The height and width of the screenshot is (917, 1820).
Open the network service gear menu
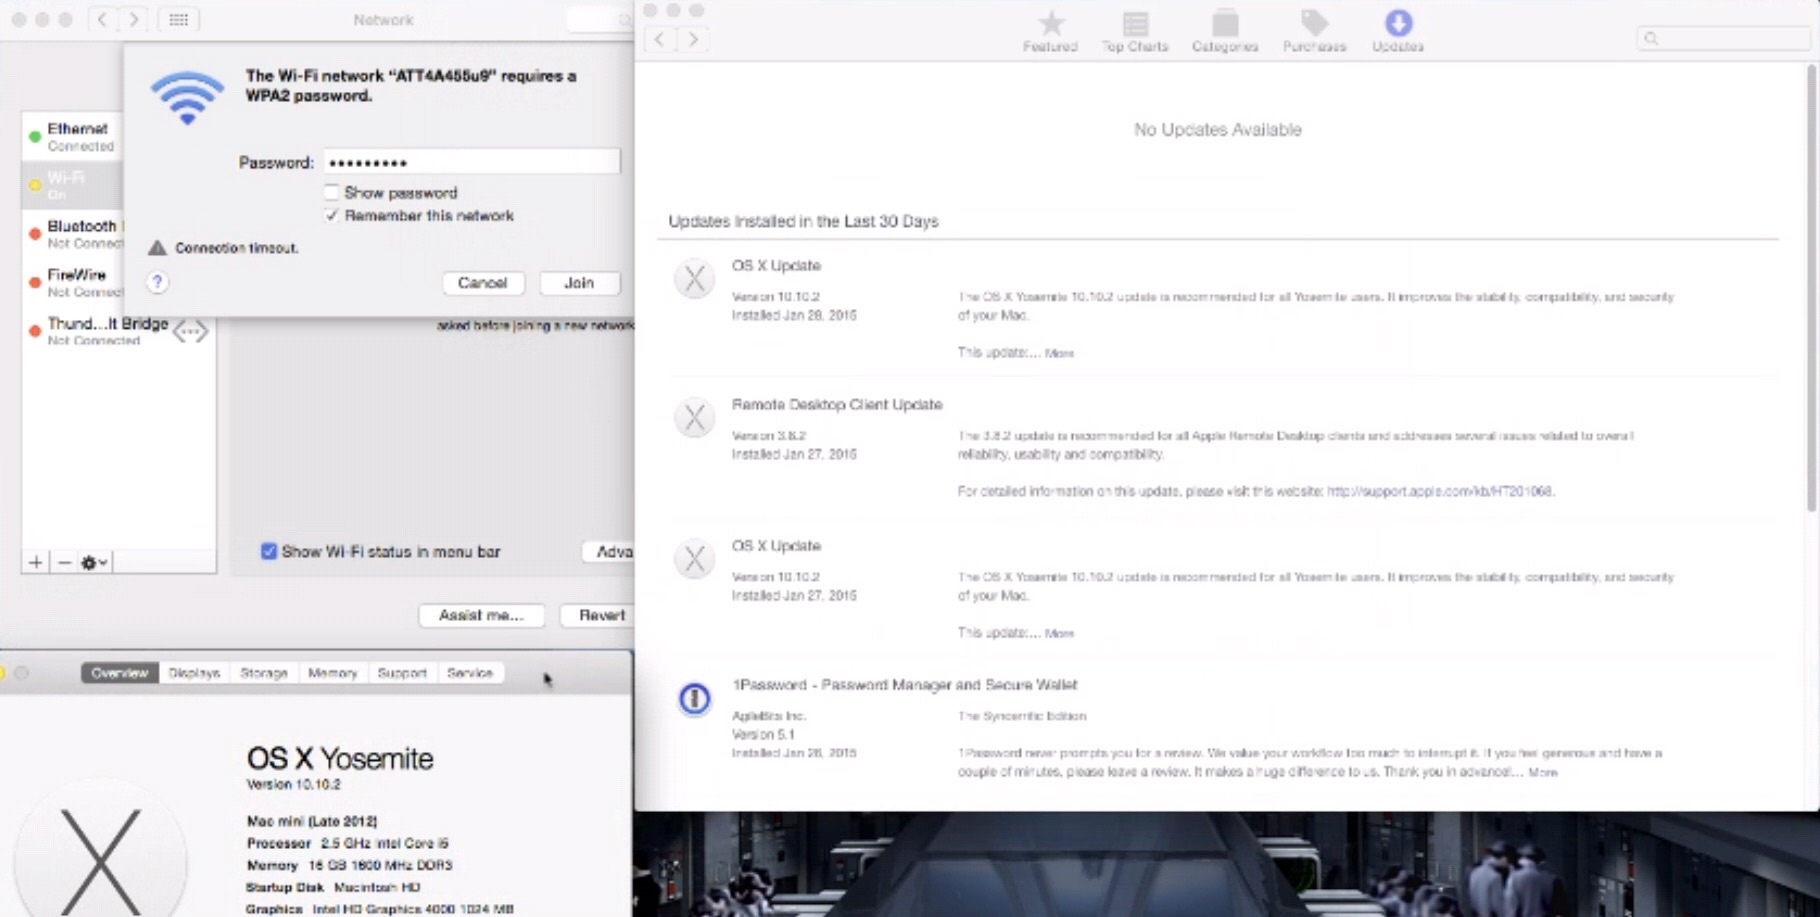click(94, 562)
